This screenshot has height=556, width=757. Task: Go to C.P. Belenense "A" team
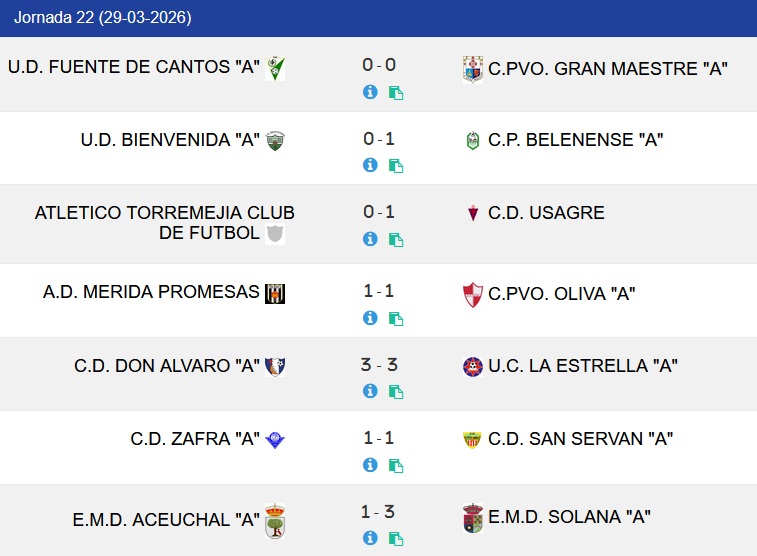pos(576,140)
